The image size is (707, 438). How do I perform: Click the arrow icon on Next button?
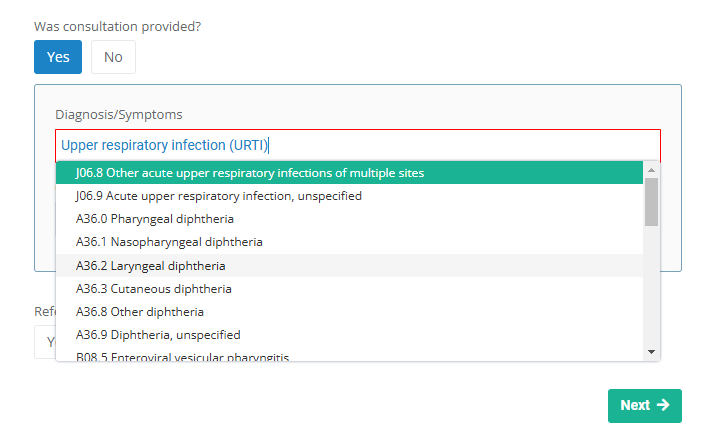click(663, 405)
